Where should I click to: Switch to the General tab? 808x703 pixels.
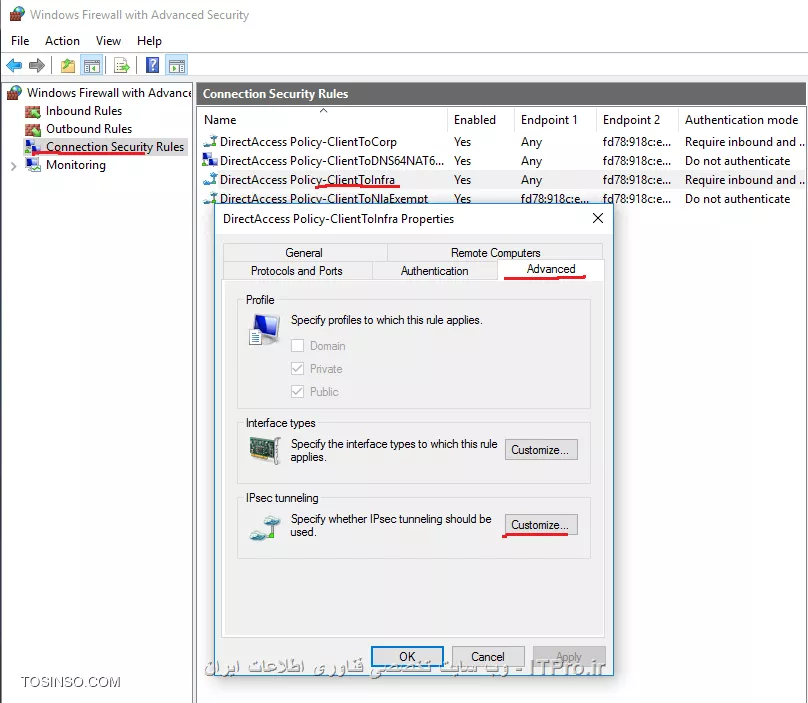coord(305,253)
